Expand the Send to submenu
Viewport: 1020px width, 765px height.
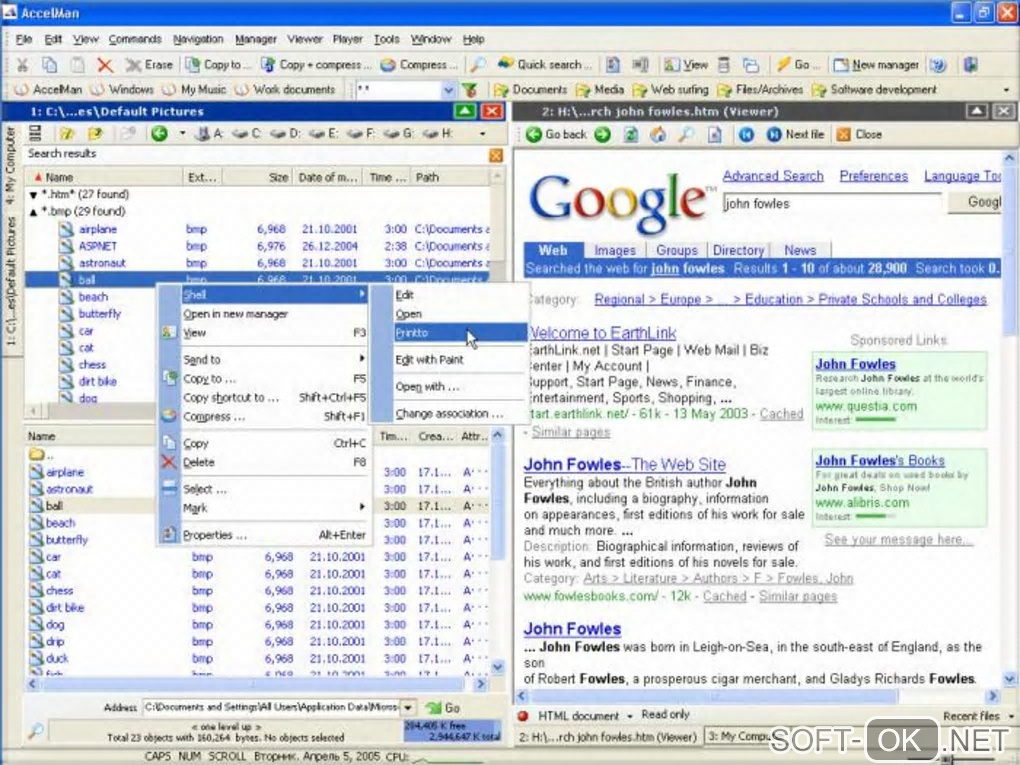(264, 359)
